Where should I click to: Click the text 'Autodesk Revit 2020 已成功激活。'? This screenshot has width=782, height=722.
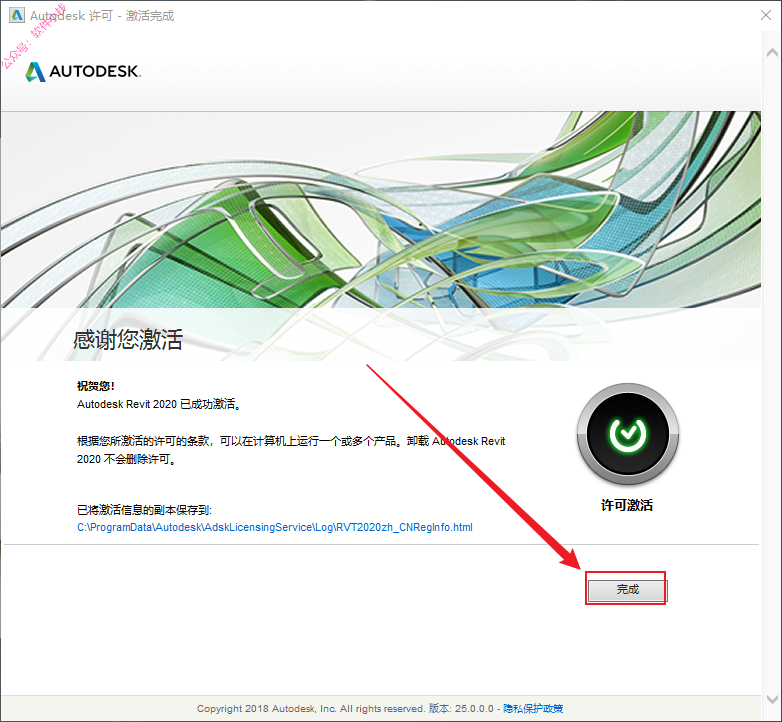pos(159,404)
